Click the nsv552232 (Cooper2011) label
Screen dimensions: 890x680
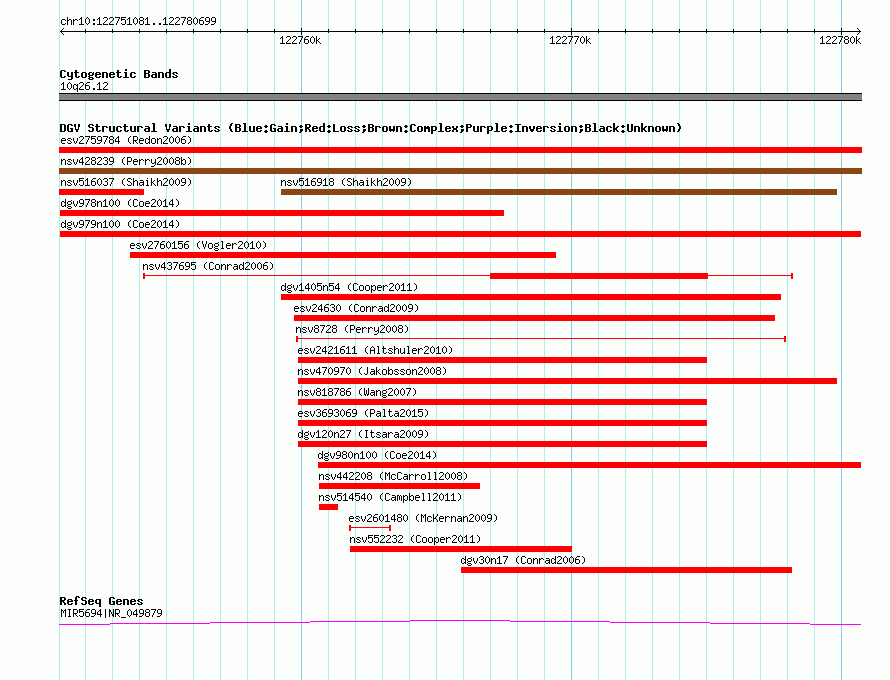point(415,539)
